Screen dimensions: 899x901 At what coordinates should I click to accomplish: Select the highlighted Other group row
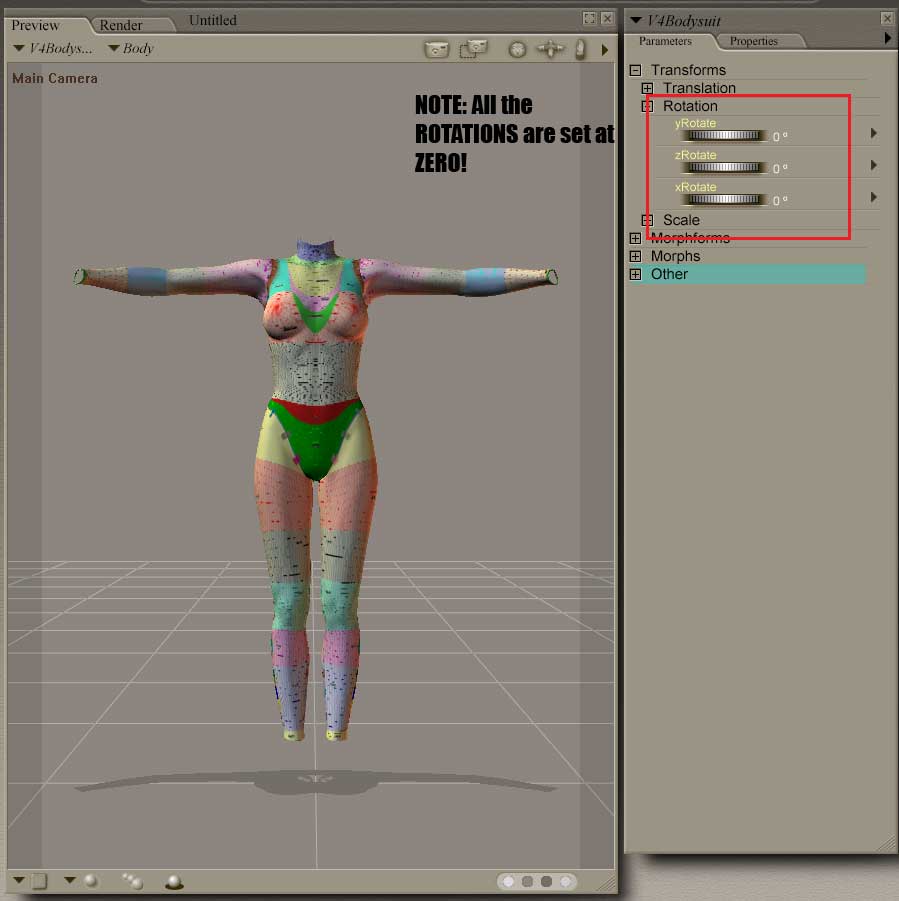click(746, 274)
